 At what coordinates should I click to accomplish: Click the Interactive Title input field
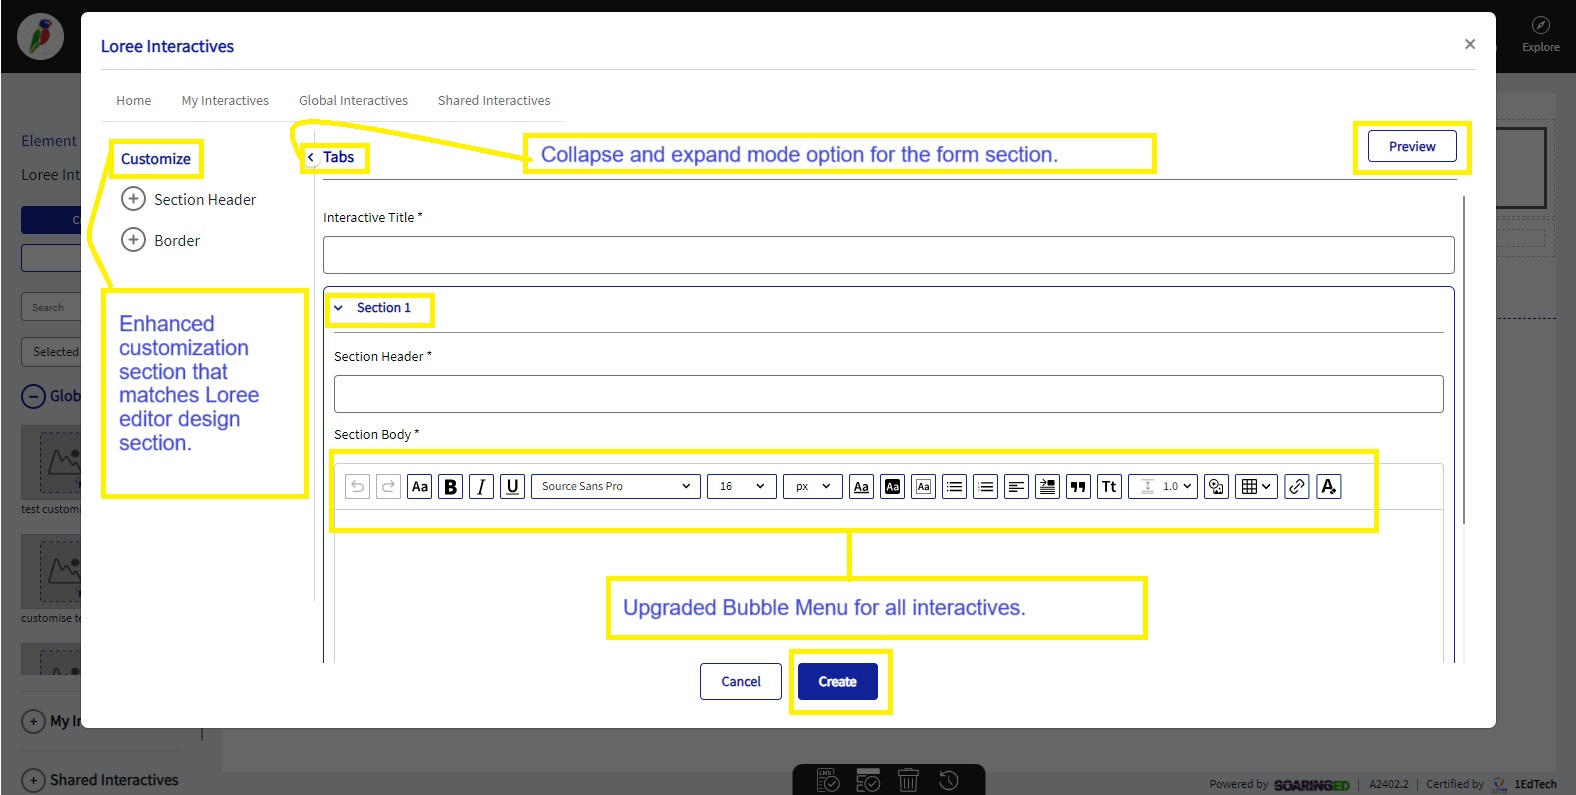click(x=888, y=255)
